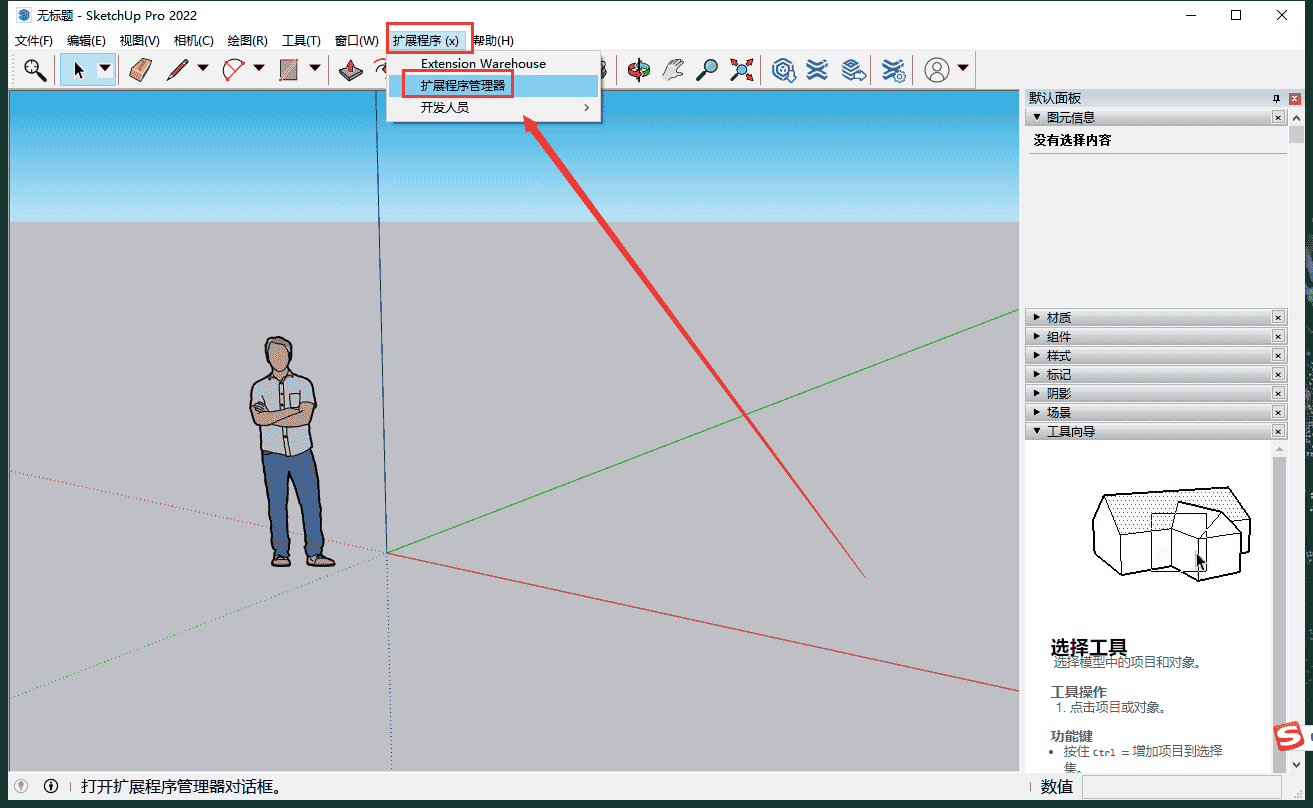This screenshot has height=808, width=1313.
Task: Open the 开发人员 submenu
Action: pos(494,107)
